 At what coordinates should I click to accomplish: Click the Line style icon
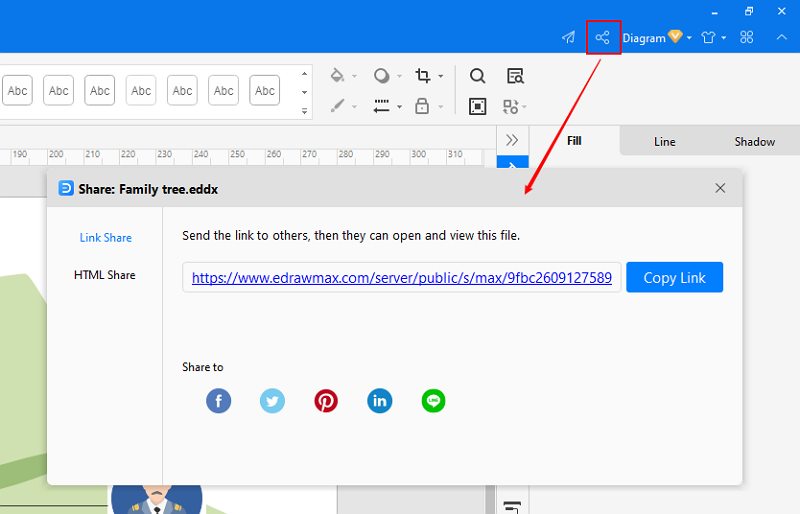[x=382, y=106]
